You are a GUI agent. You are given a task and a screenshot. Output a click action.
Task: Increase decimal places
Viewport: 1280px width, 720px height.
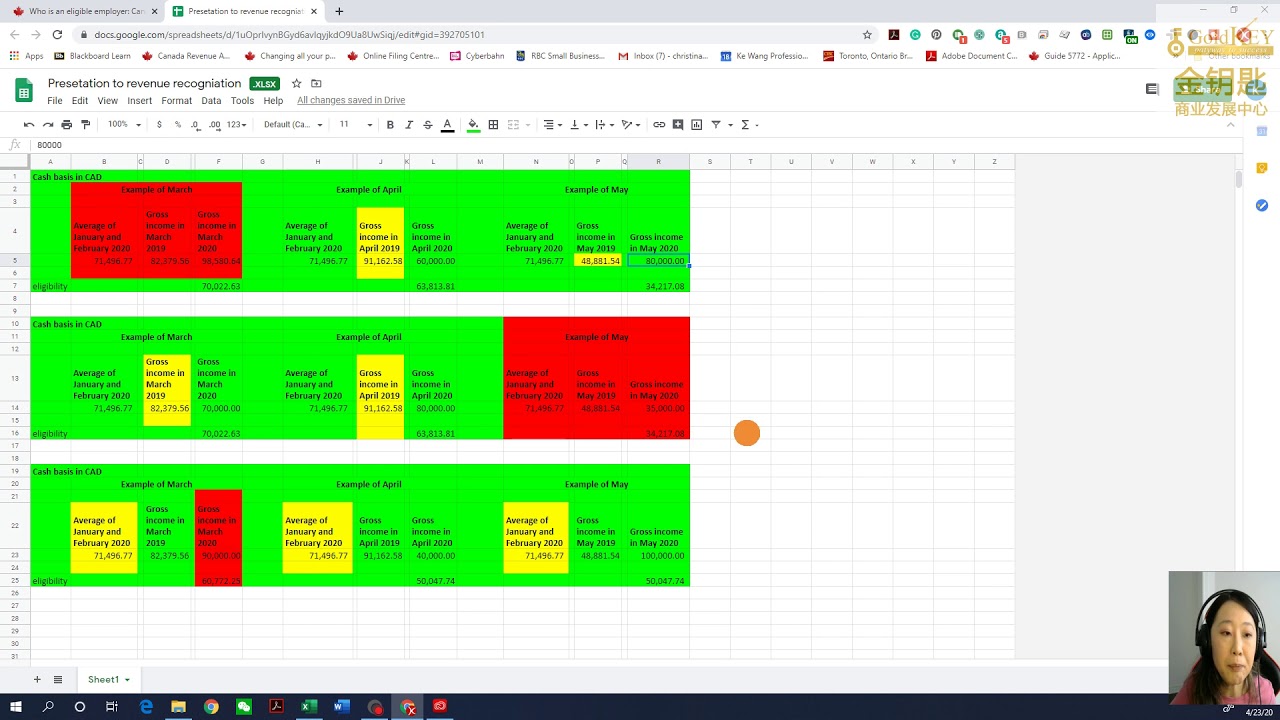[x=215, y=125]
